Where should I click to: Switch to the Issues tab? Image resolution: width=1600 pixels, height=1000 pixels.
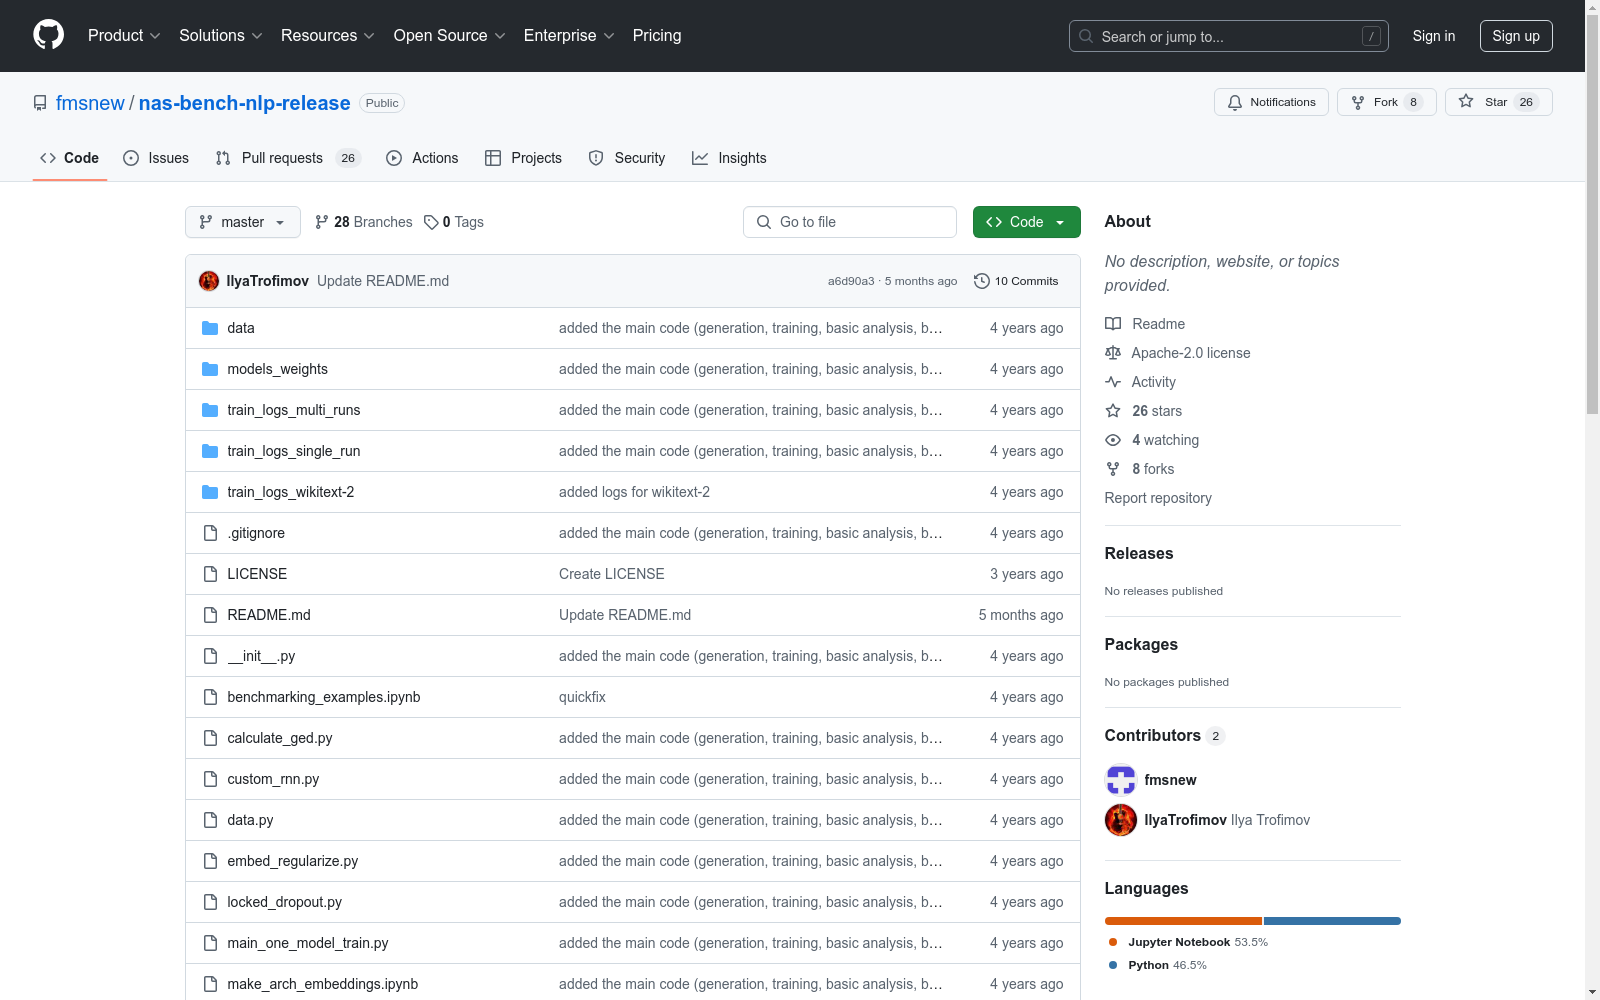[156, 158]
